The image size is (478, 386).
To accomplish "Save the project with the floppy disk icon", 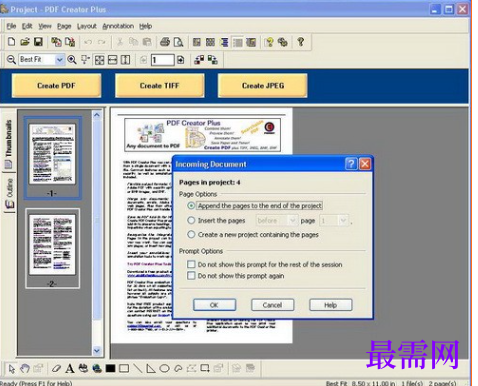I will 38,42.
